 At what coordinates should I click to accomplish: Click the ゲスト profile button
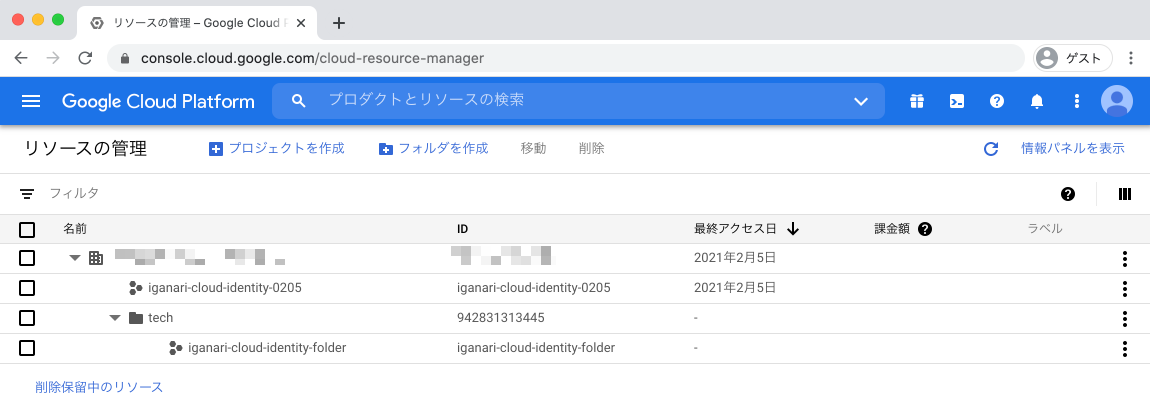pyautogui.click(x=1073, y=59)
